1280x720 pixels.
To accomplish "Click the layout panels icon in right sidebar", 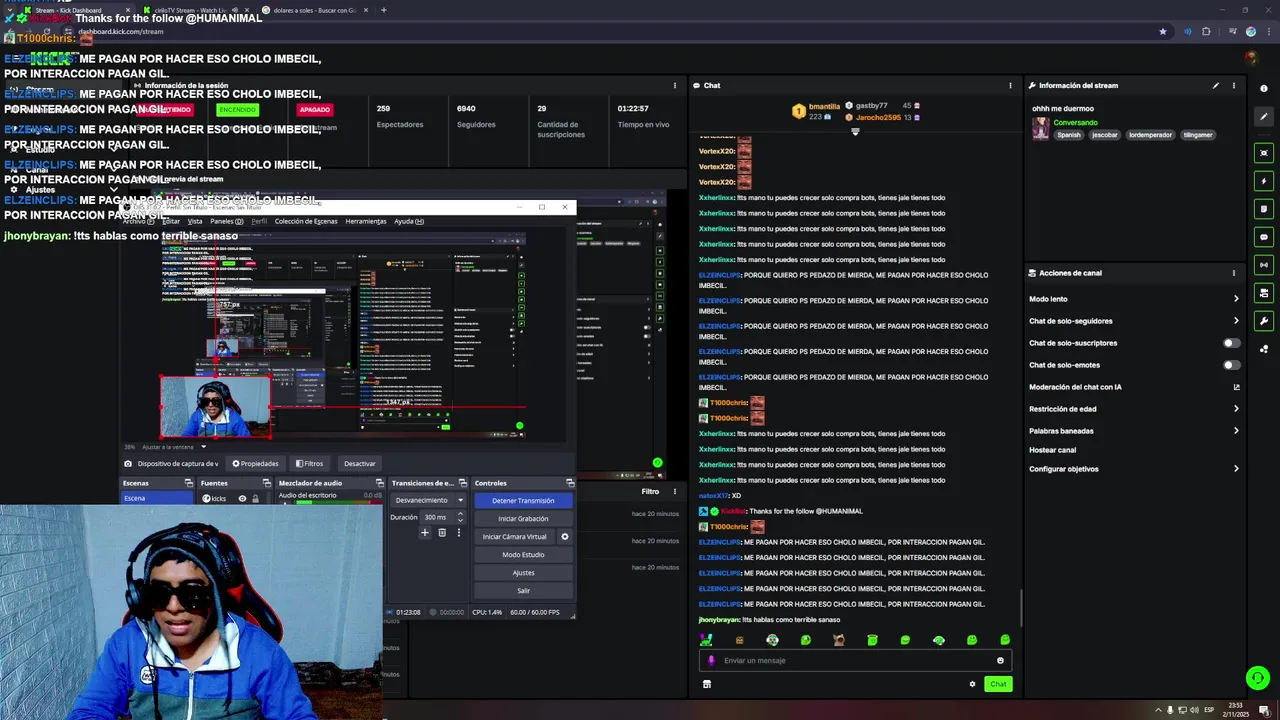I will (1264, 293).
